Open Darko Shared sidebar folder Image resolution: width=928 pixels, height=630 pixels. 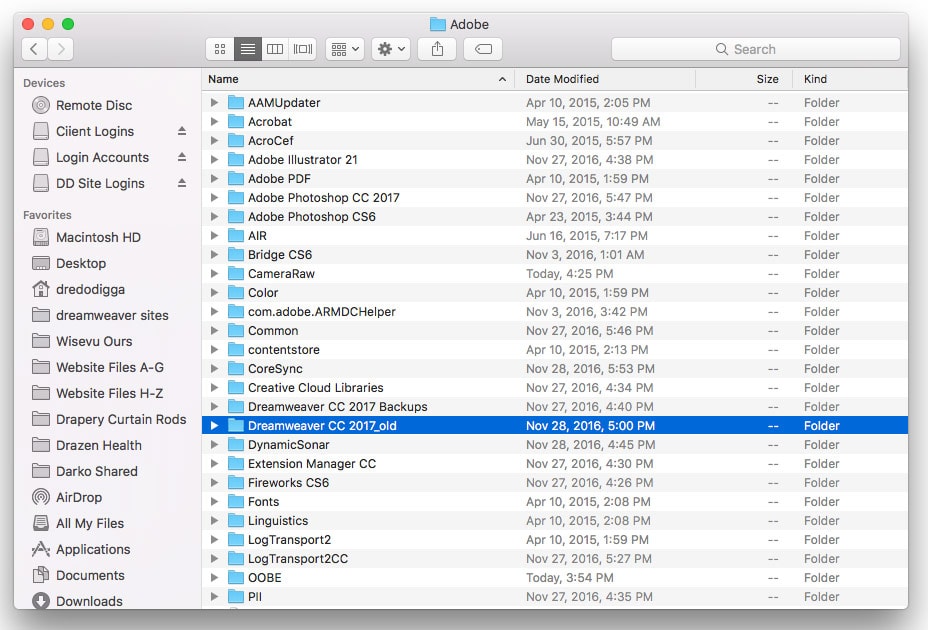click(x=85, y=471)
